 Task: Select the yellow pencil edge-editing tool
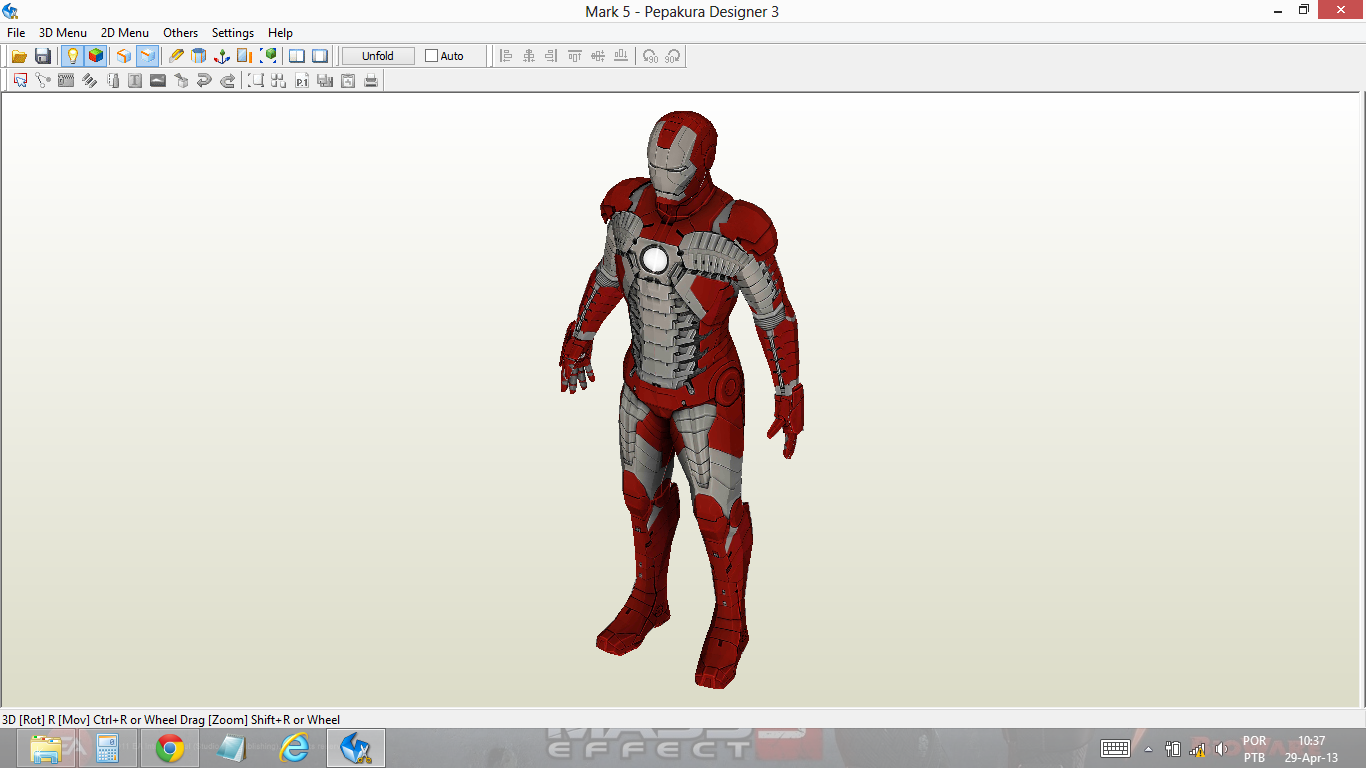[x=176, y=56]
